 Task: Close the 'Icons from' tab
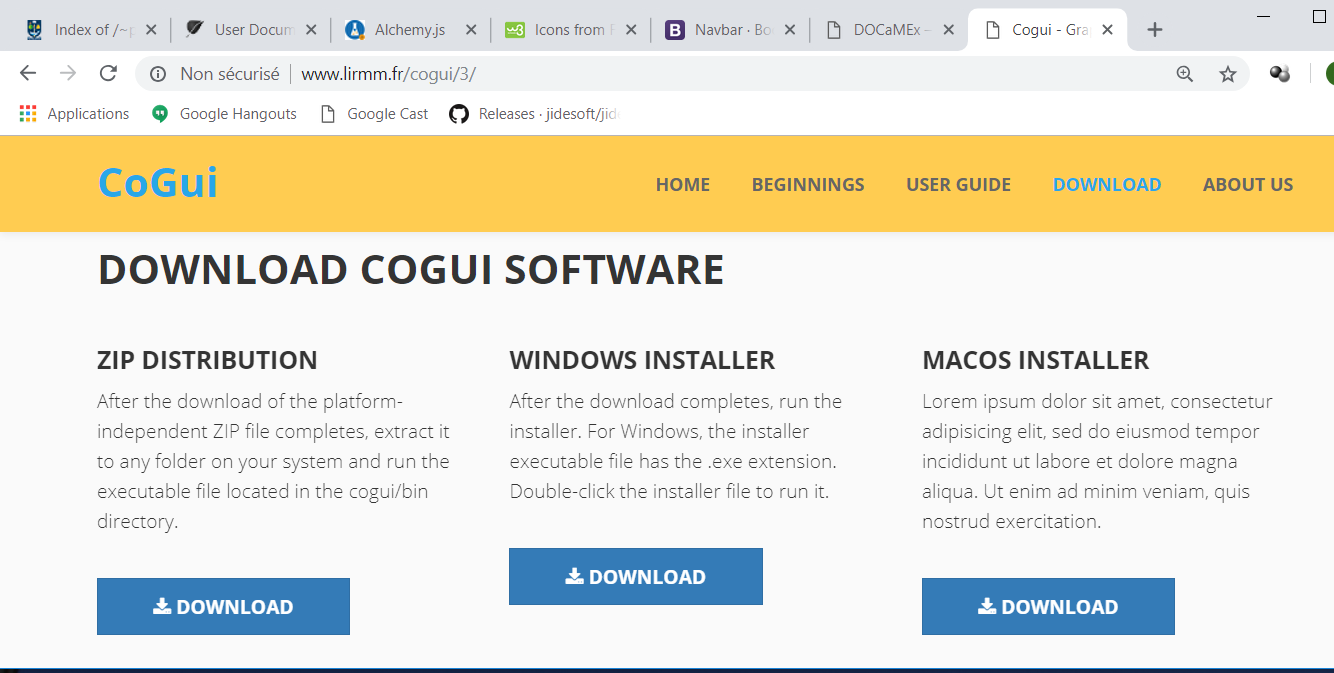[x=629, y=30]
